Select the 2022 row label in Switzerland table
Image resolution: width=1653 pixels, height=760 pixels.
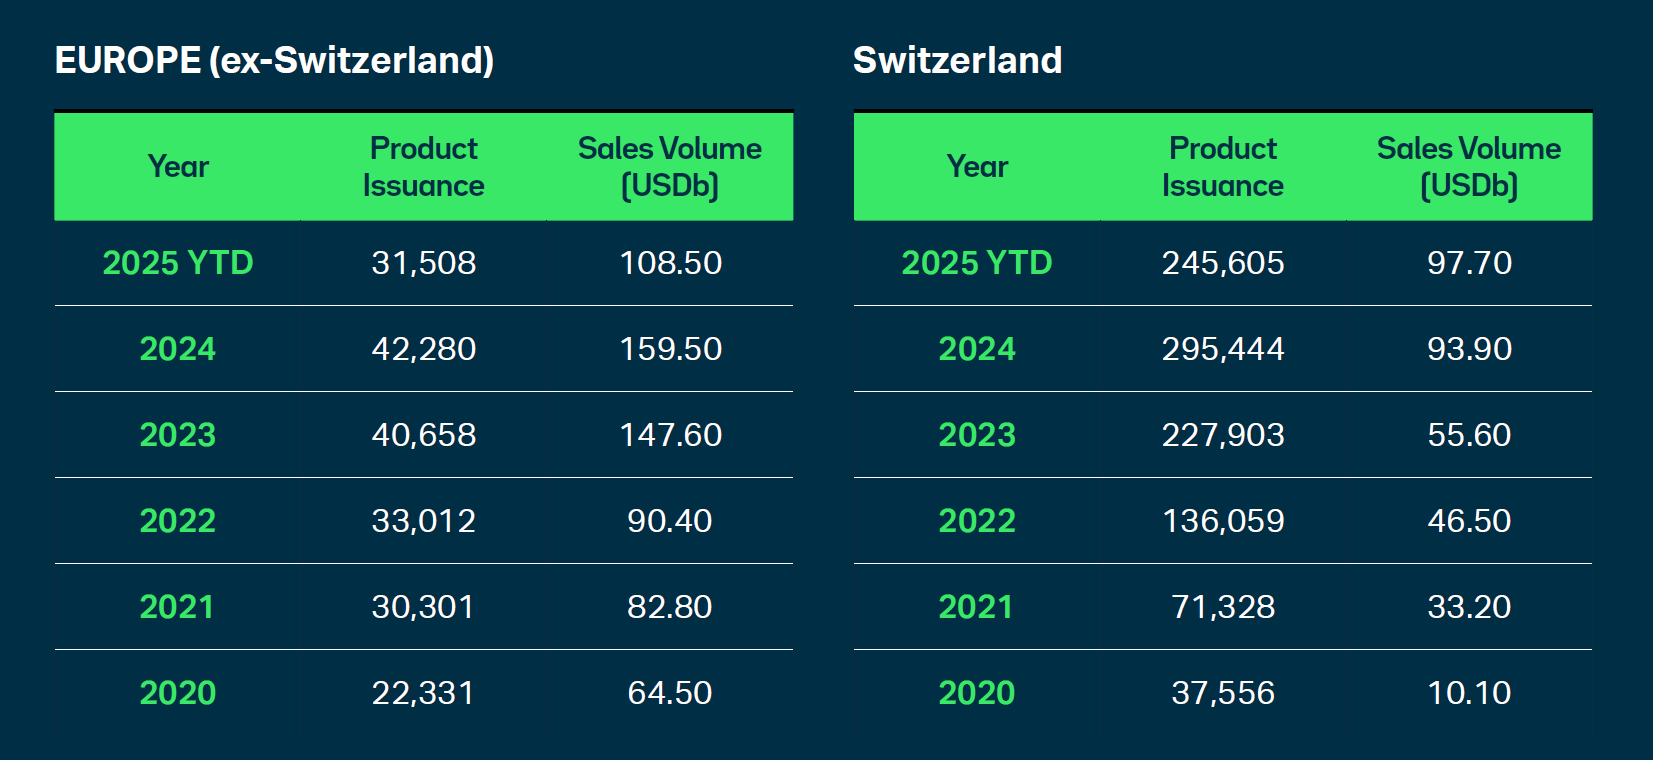[x=977, y=520]
